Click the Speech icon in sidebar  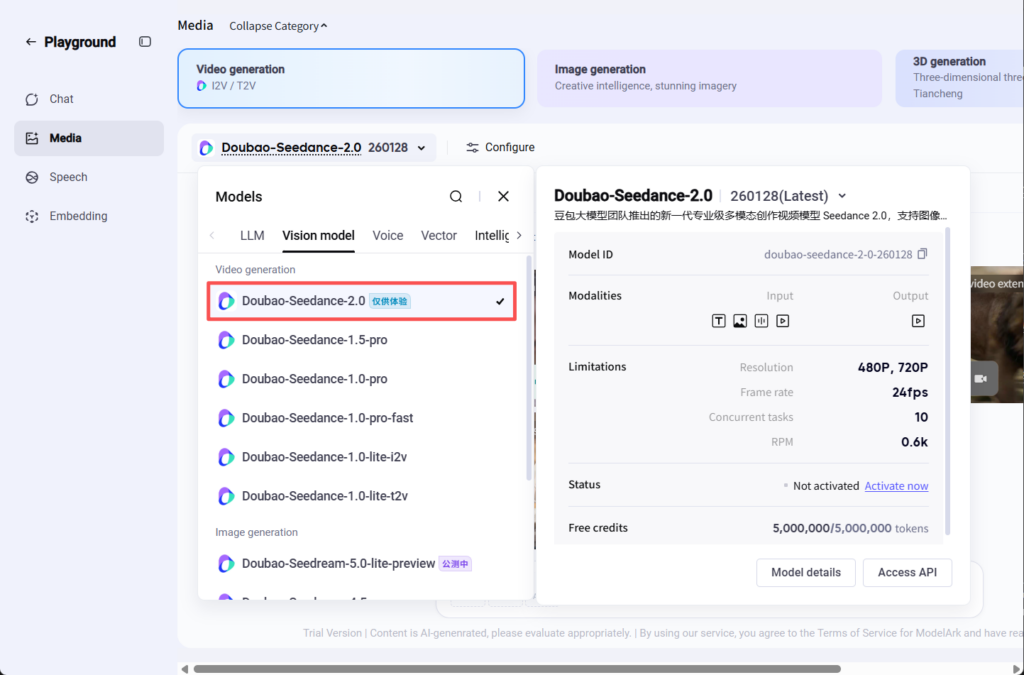point(32,177)
